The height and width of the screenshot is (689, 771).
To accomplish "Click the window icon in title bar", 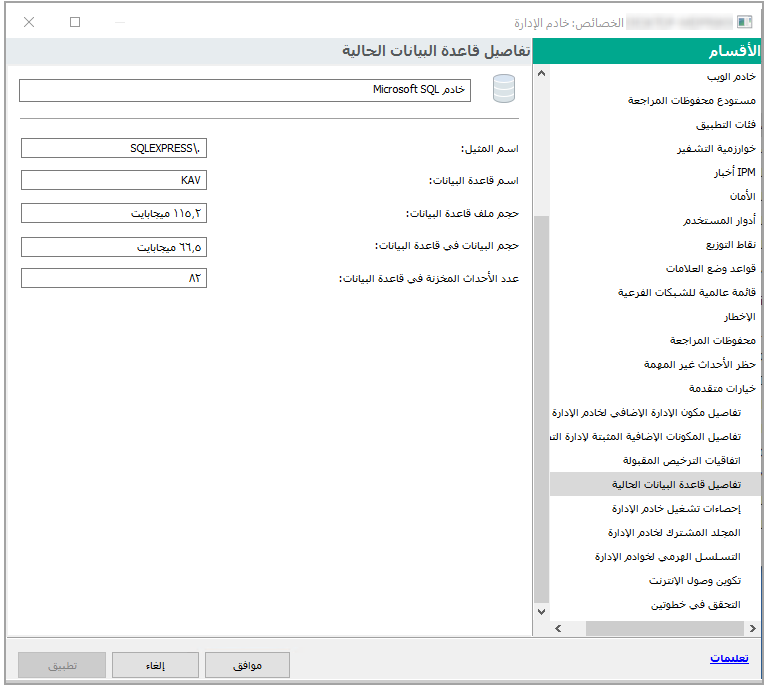I will [744, 22].
